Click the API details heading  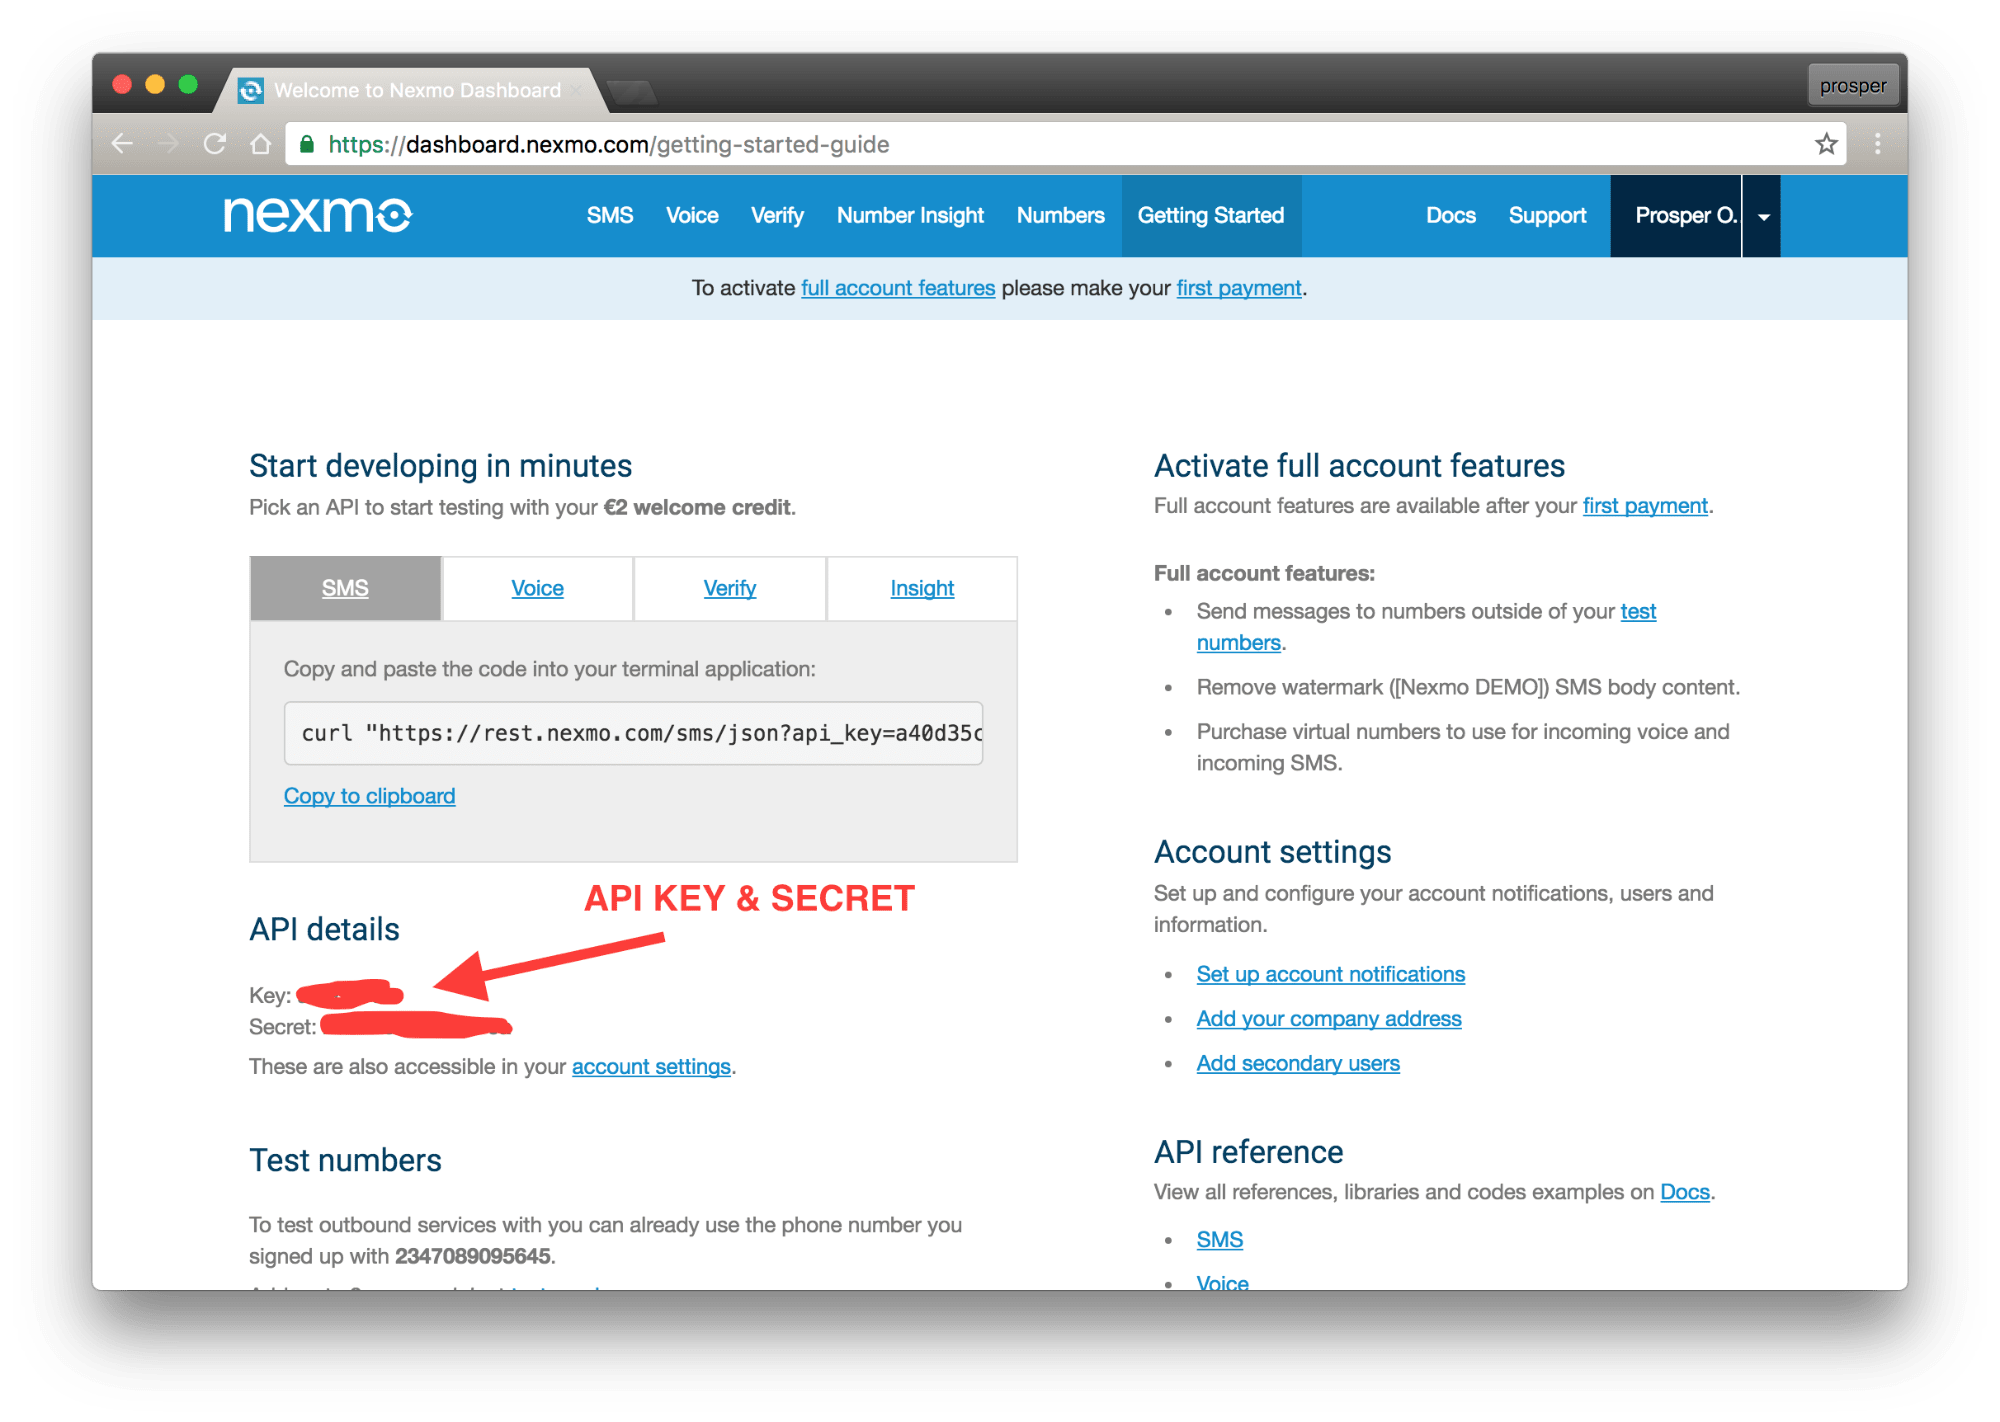click(324, 929)
